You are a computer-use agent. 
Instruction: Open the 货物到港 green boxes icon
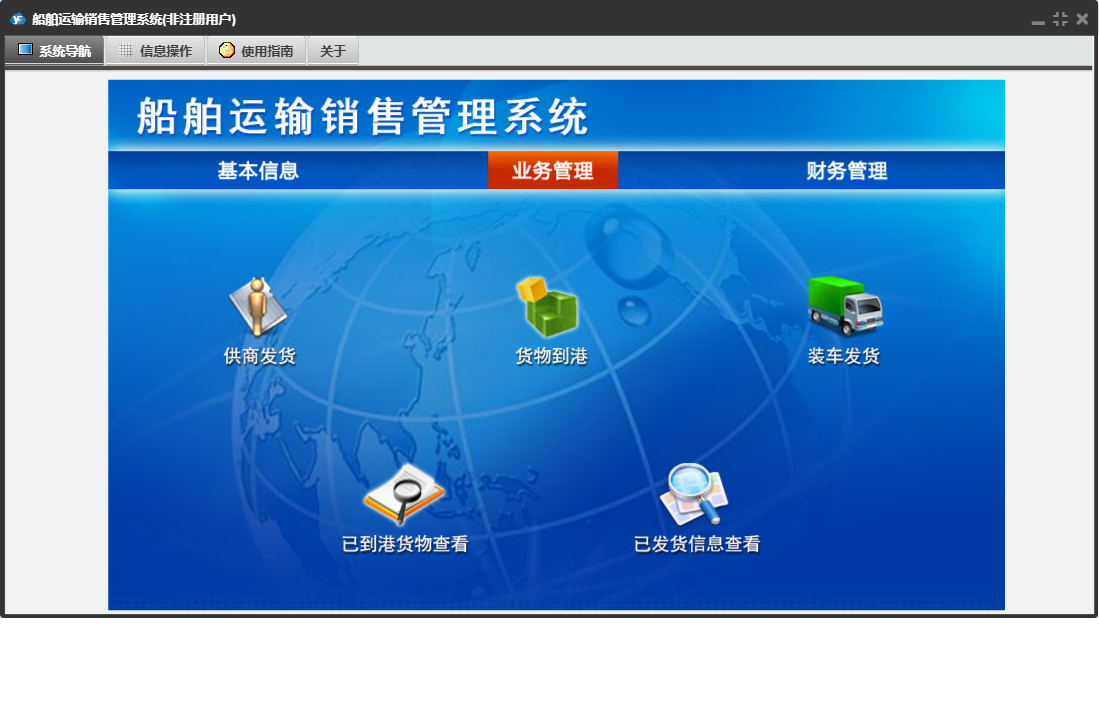(547, 307)
